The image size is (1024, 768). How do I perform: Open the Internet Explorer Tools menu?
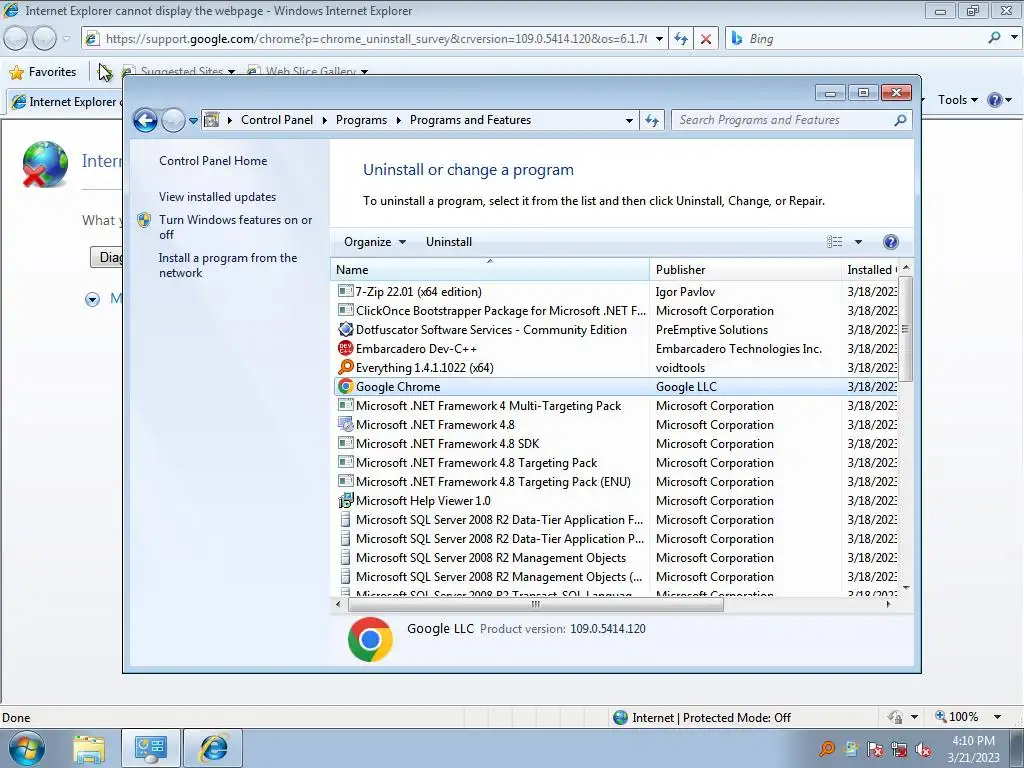tap(957, 100)
